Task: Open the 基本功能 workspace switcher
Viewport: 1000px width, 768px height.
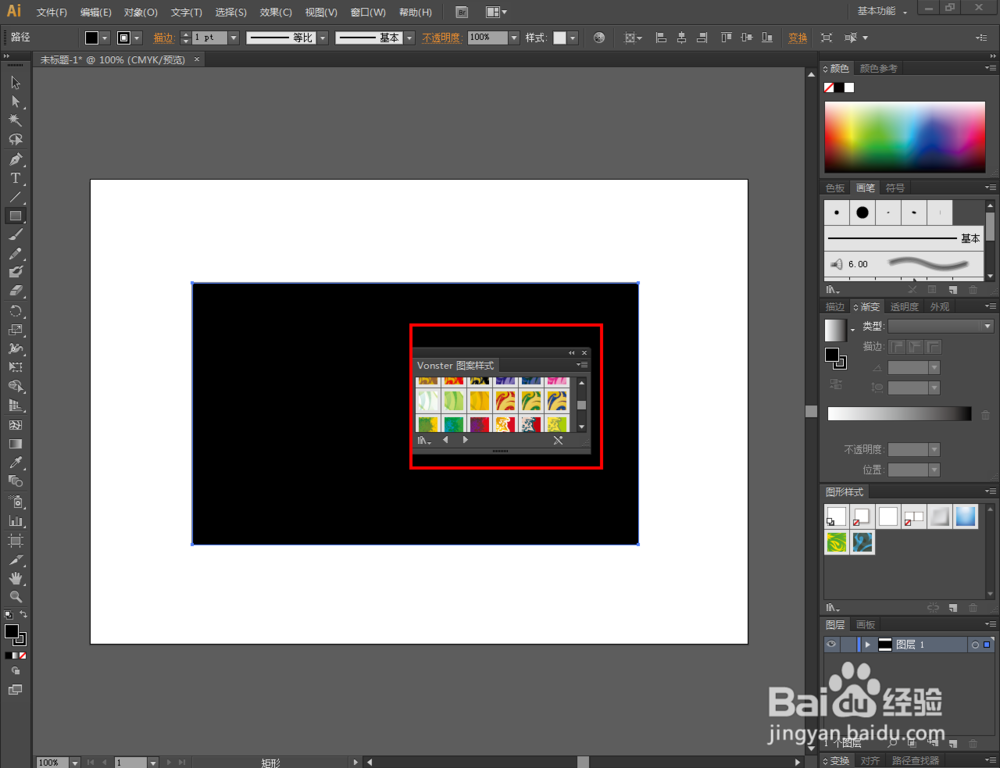Action: click(x=882, y=11)
